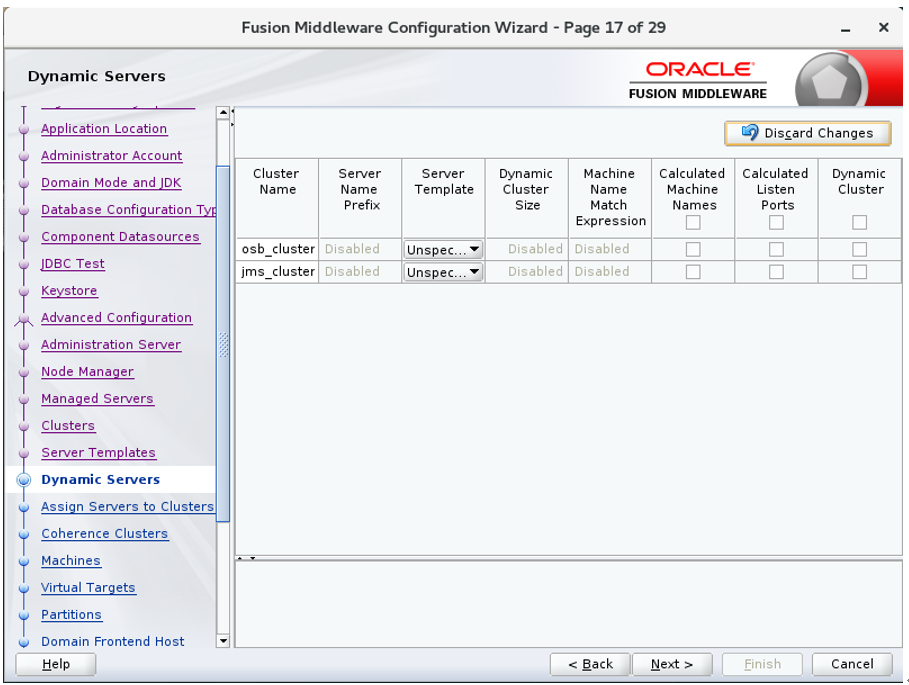909x685 pixels.
Task: Click the greyed-out Finish button
Action: pyautogui.click(x=762, y=664)
